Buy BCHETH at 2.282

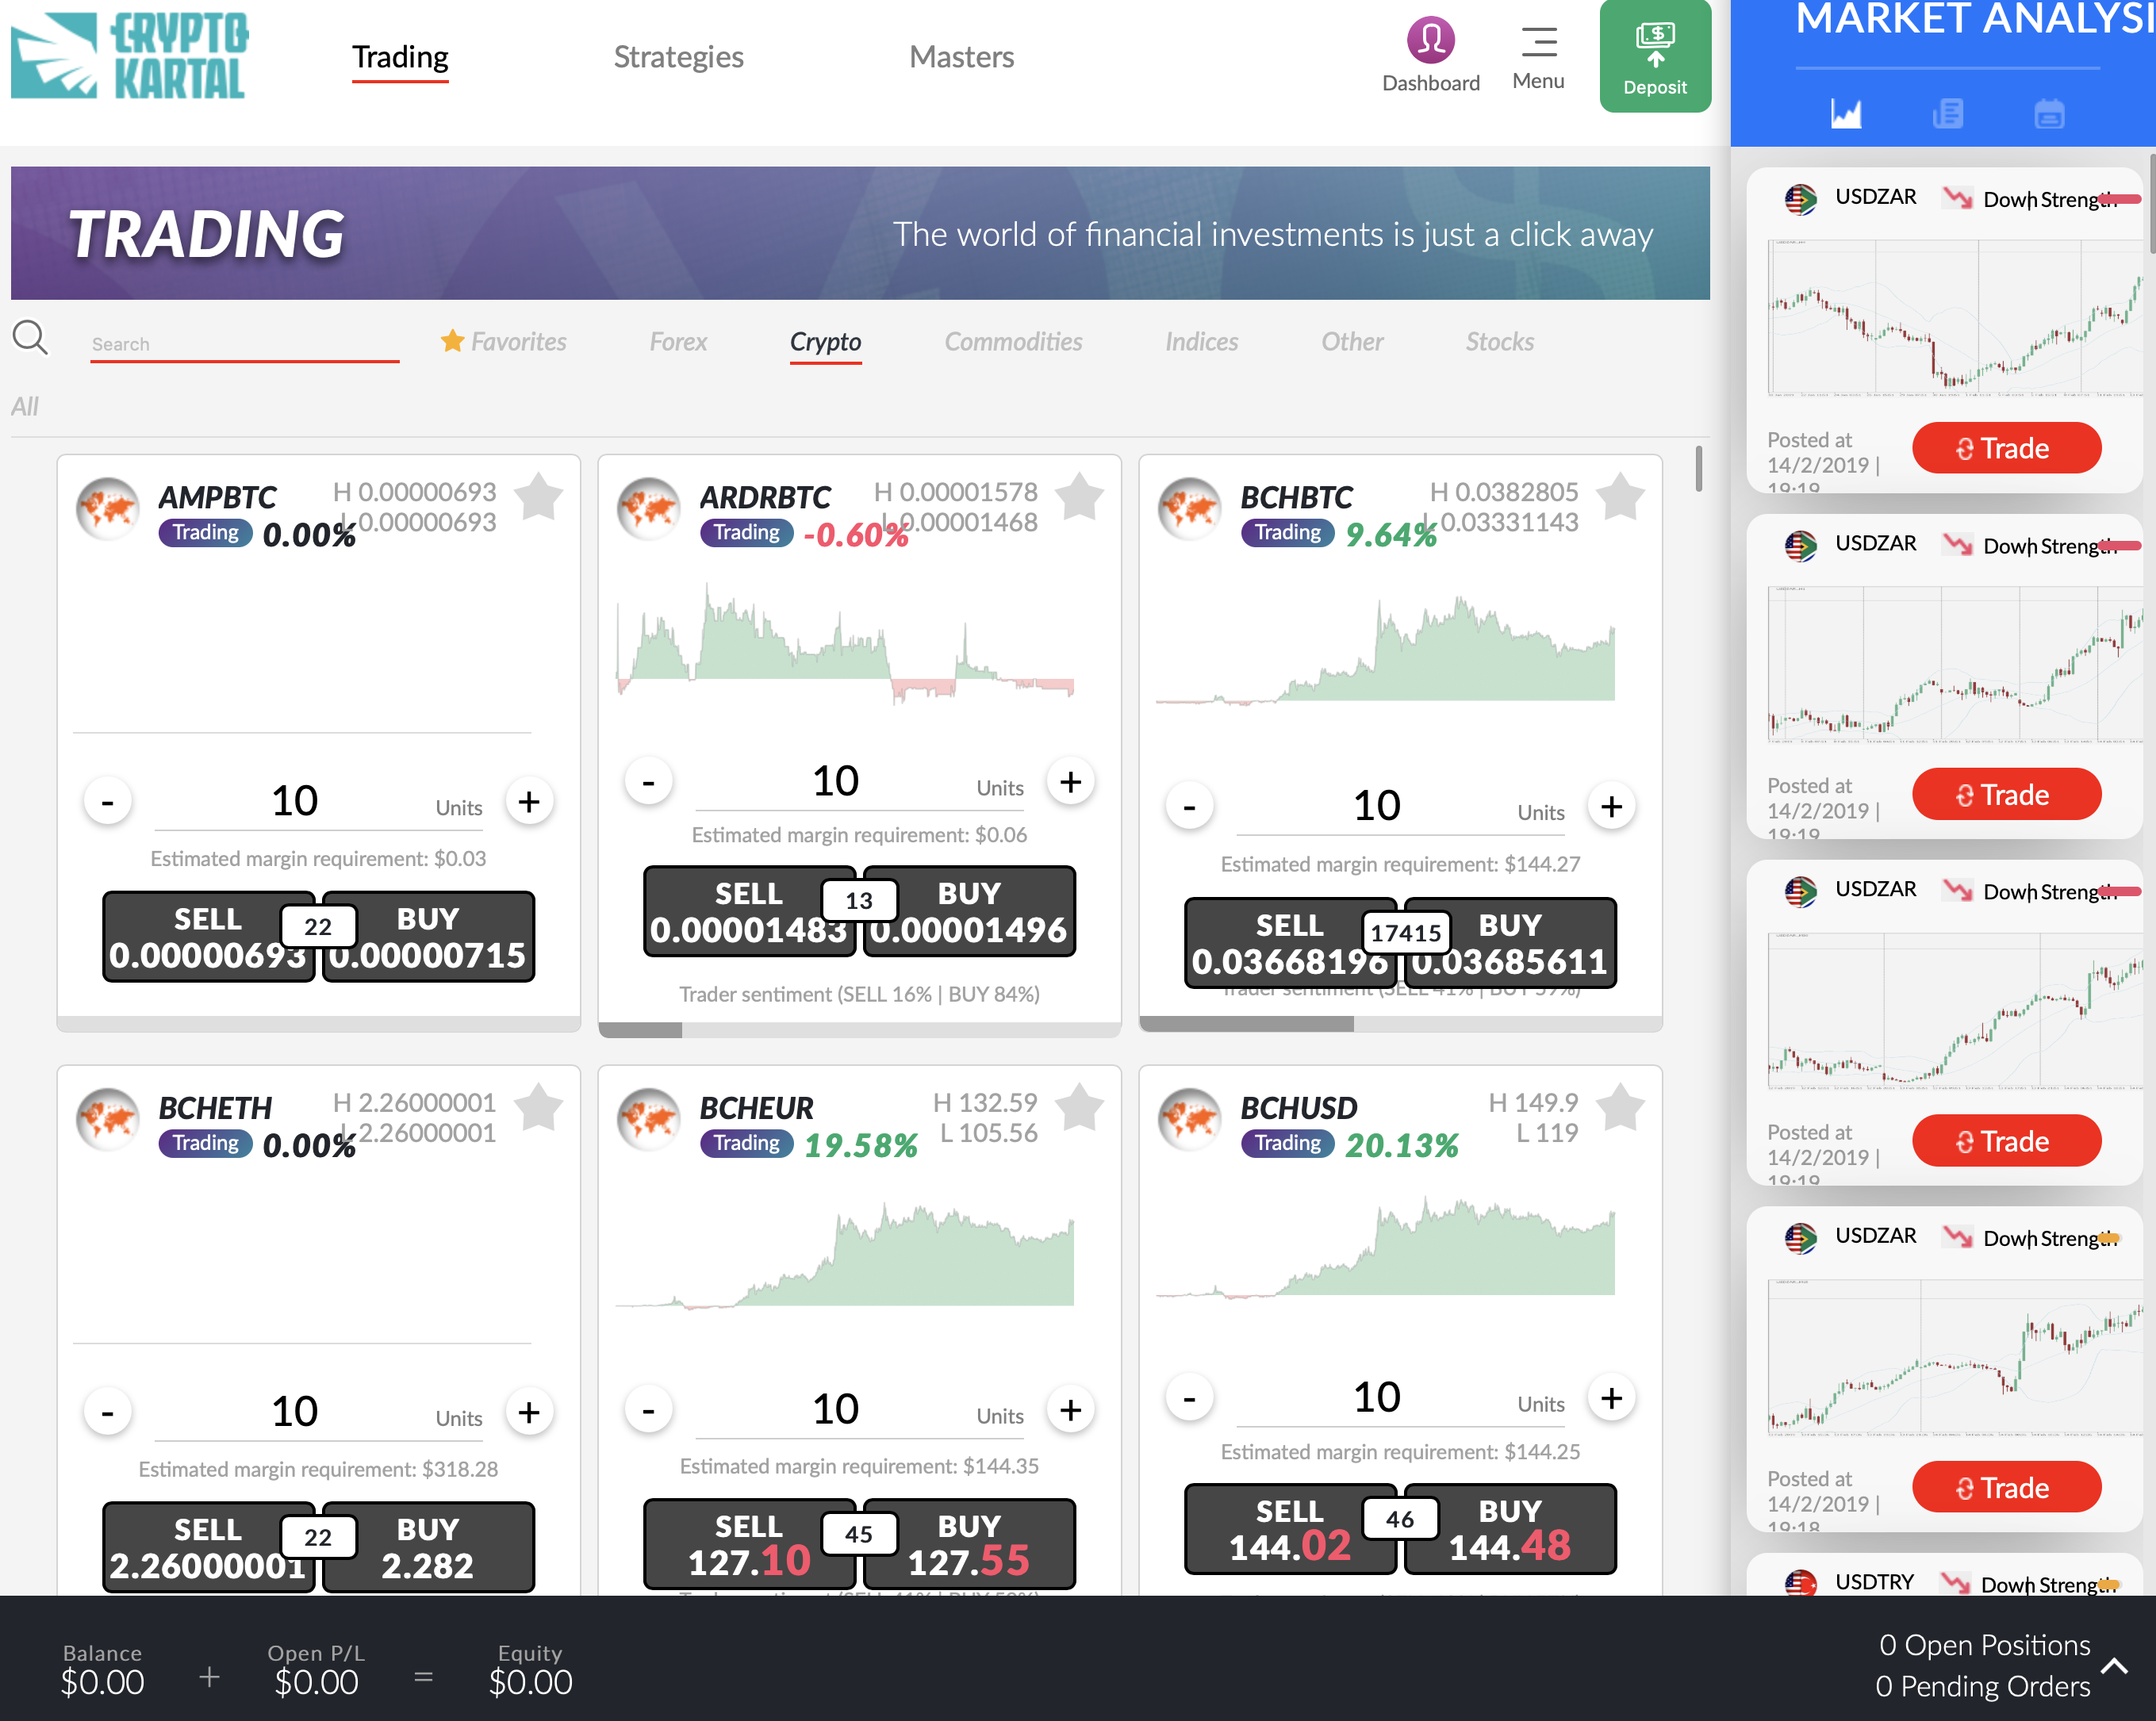429,1547
